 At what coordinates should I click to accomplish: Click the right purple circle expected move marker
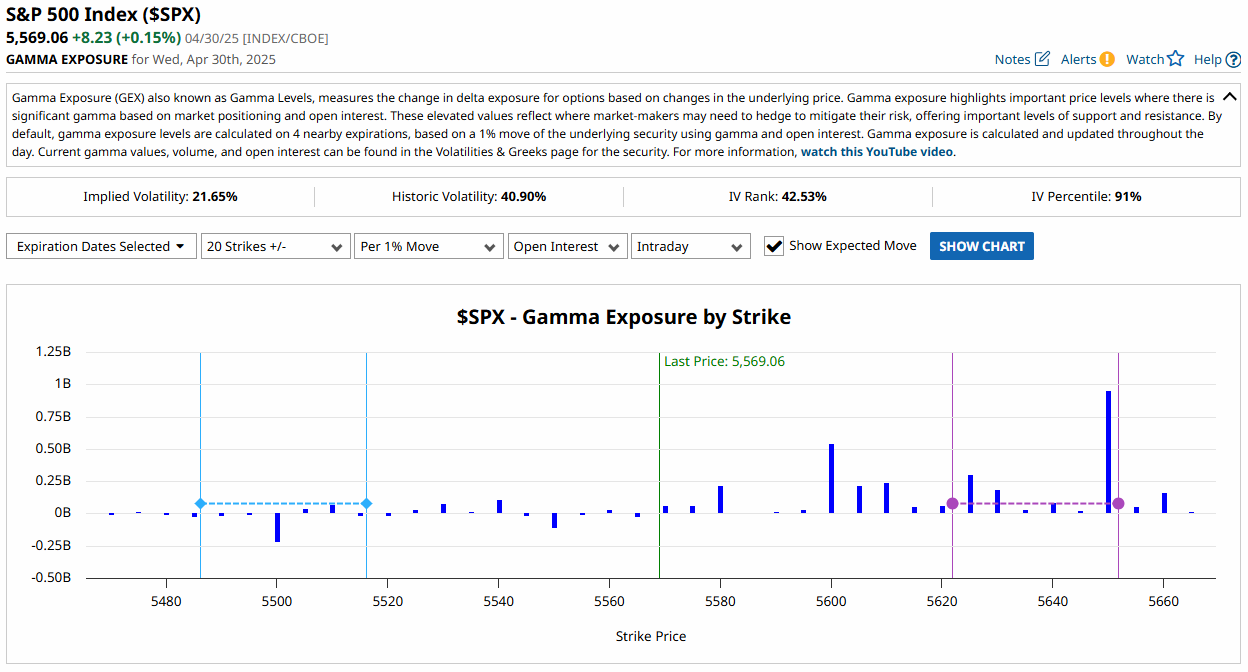click(1118, 503)
